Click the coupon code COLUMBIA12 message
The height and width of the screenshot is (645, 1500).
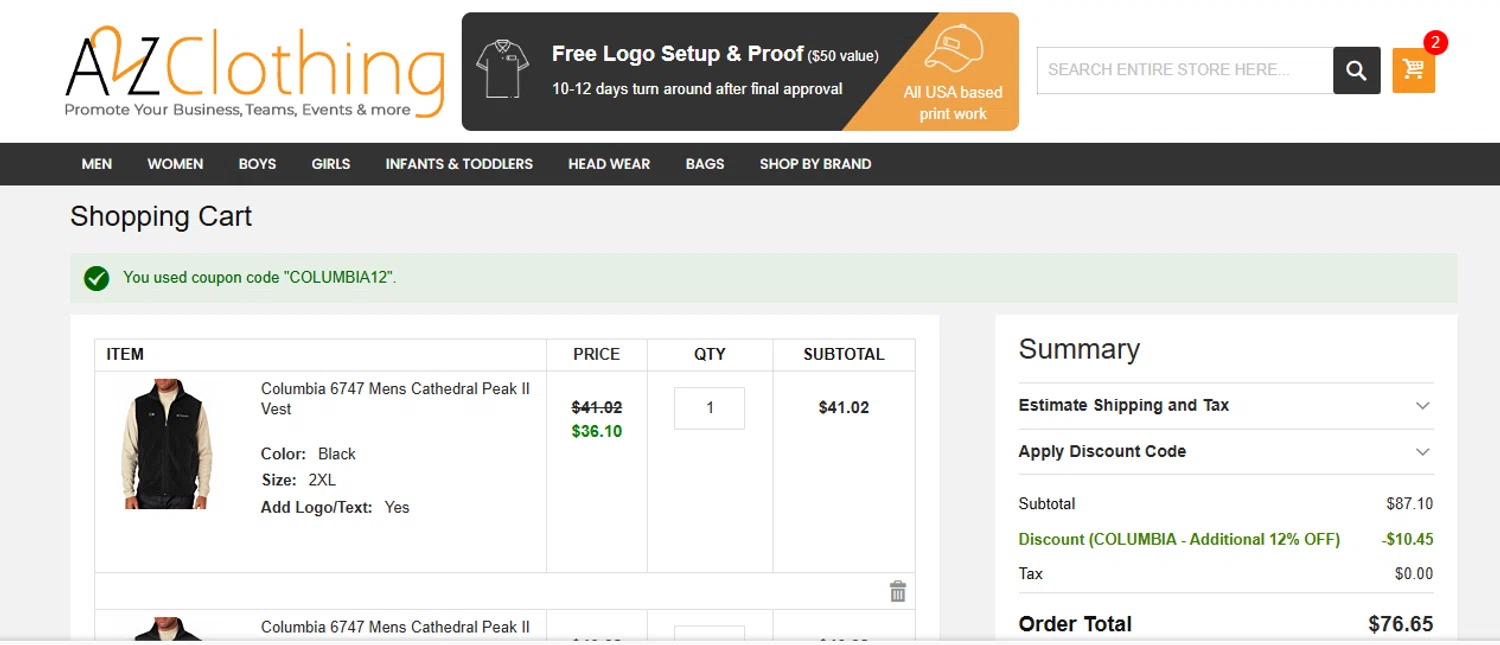coord(260,277)
